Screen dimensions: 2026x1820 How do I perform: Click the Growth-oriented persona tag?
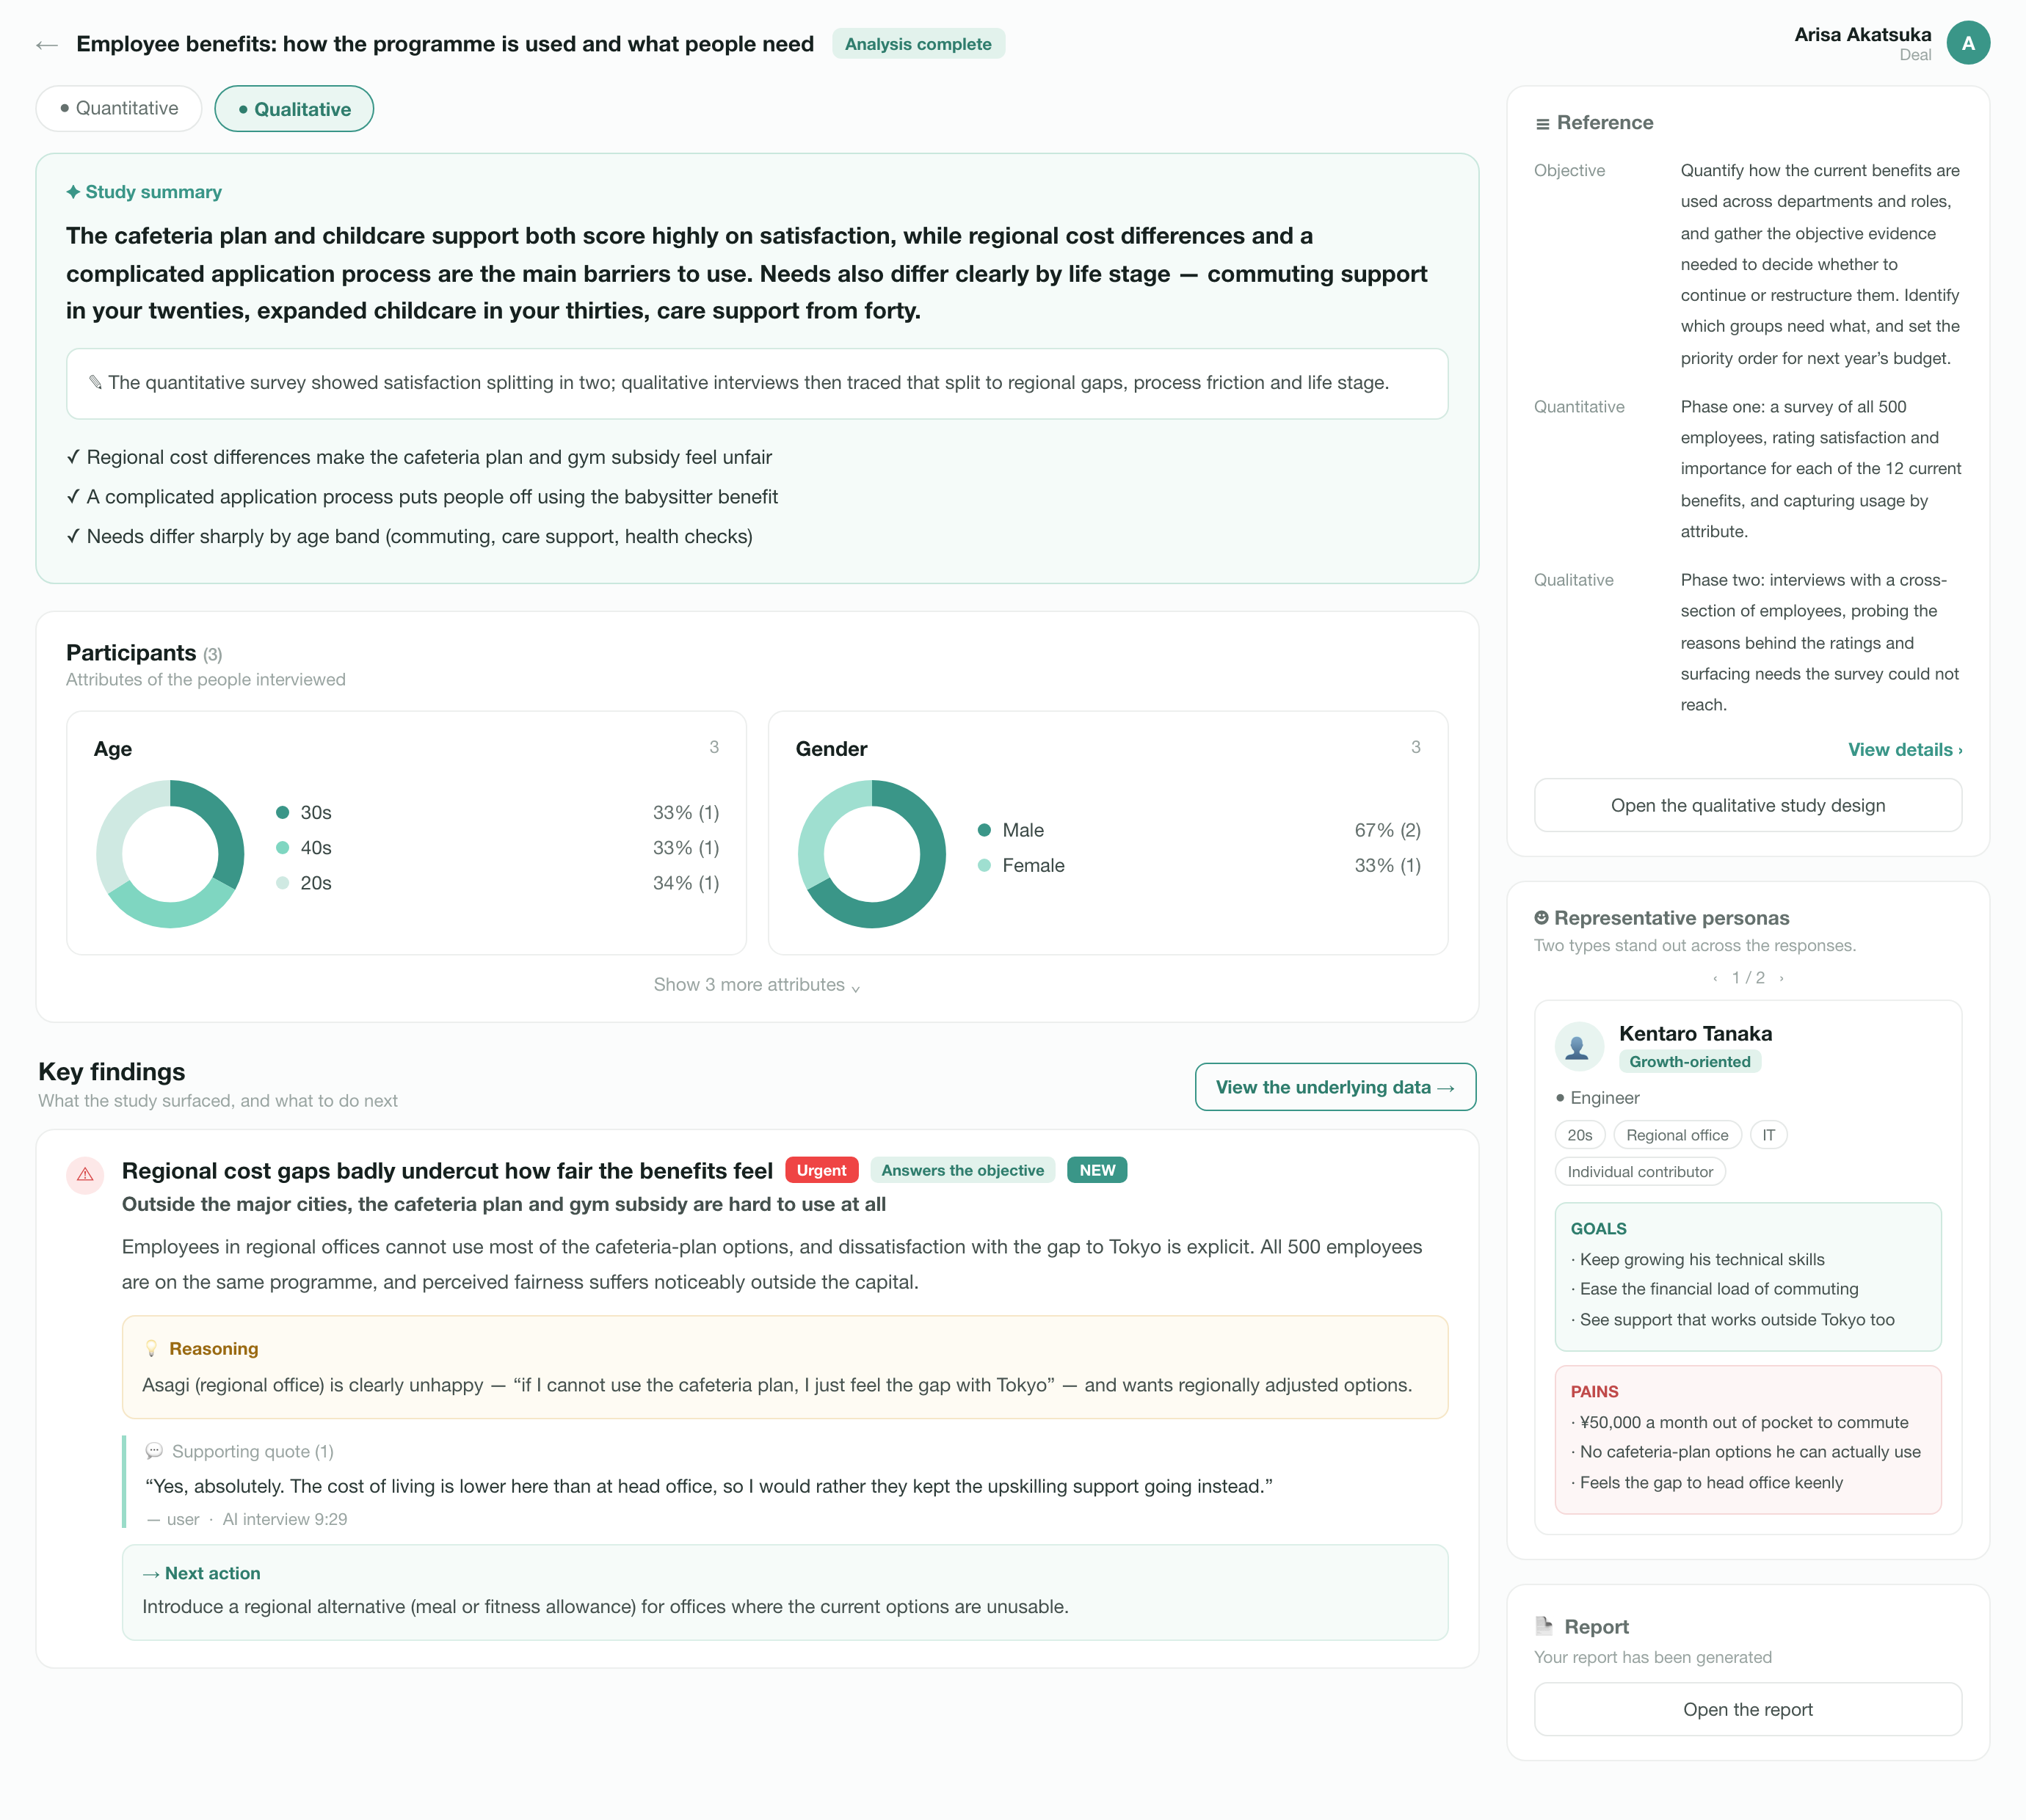1689,1062
